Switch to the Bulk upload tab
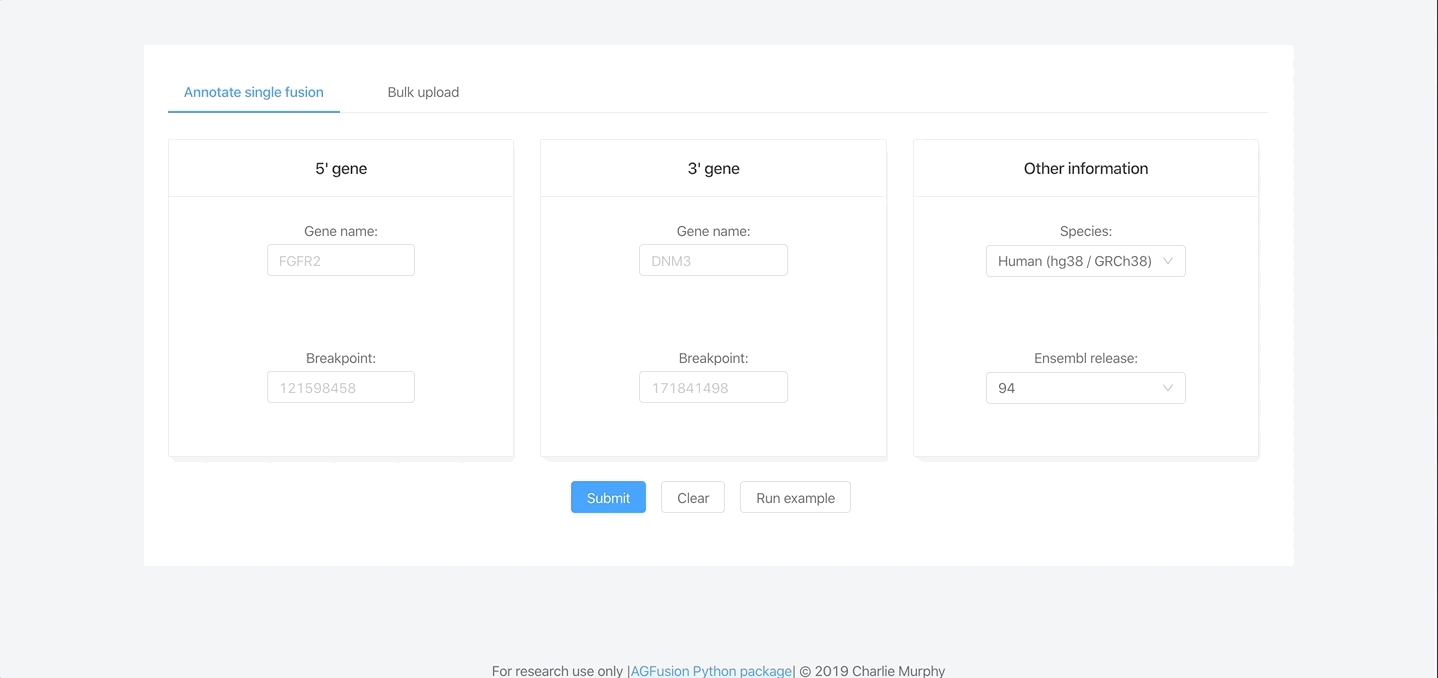This screenshot has width=1438, height=678. tap(423, 92)
